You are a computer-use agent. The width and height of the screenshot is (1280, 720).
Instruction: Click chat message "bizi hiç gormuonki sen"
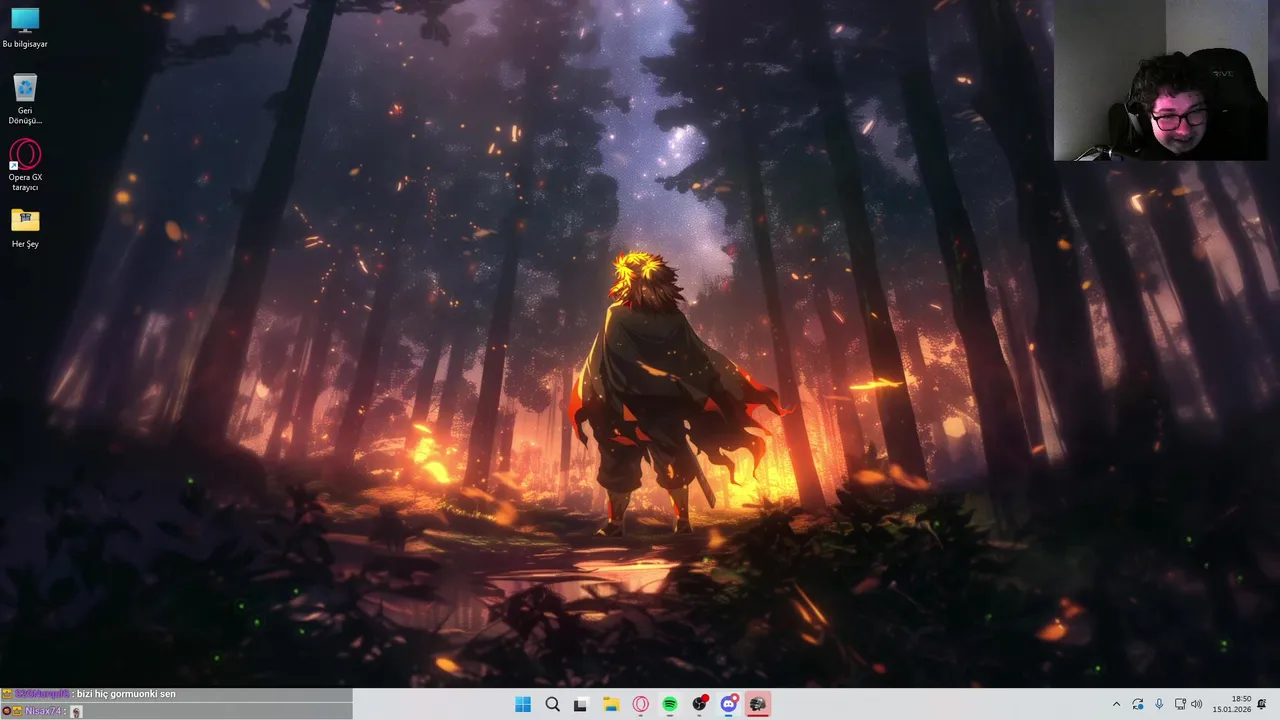[126, 694]
